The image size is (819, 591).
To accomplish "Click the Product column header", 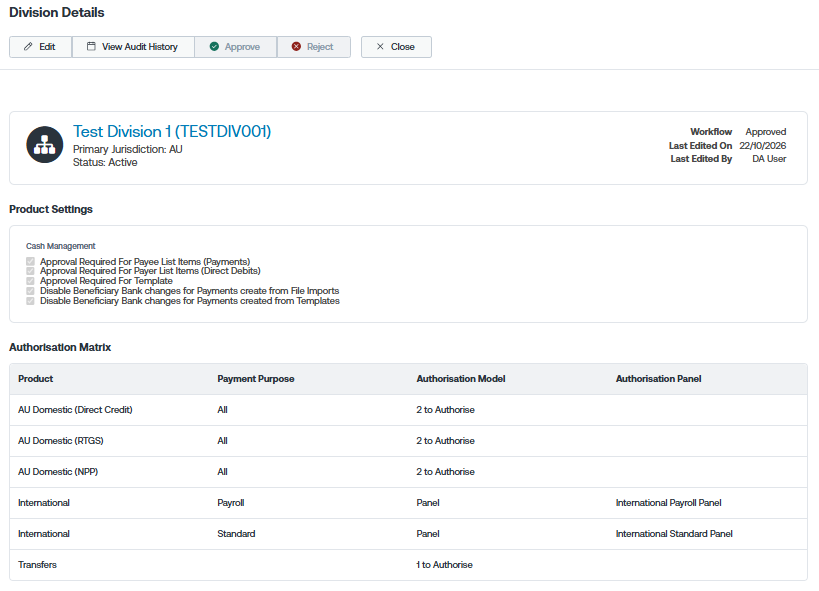I will [x=36, y=379].
